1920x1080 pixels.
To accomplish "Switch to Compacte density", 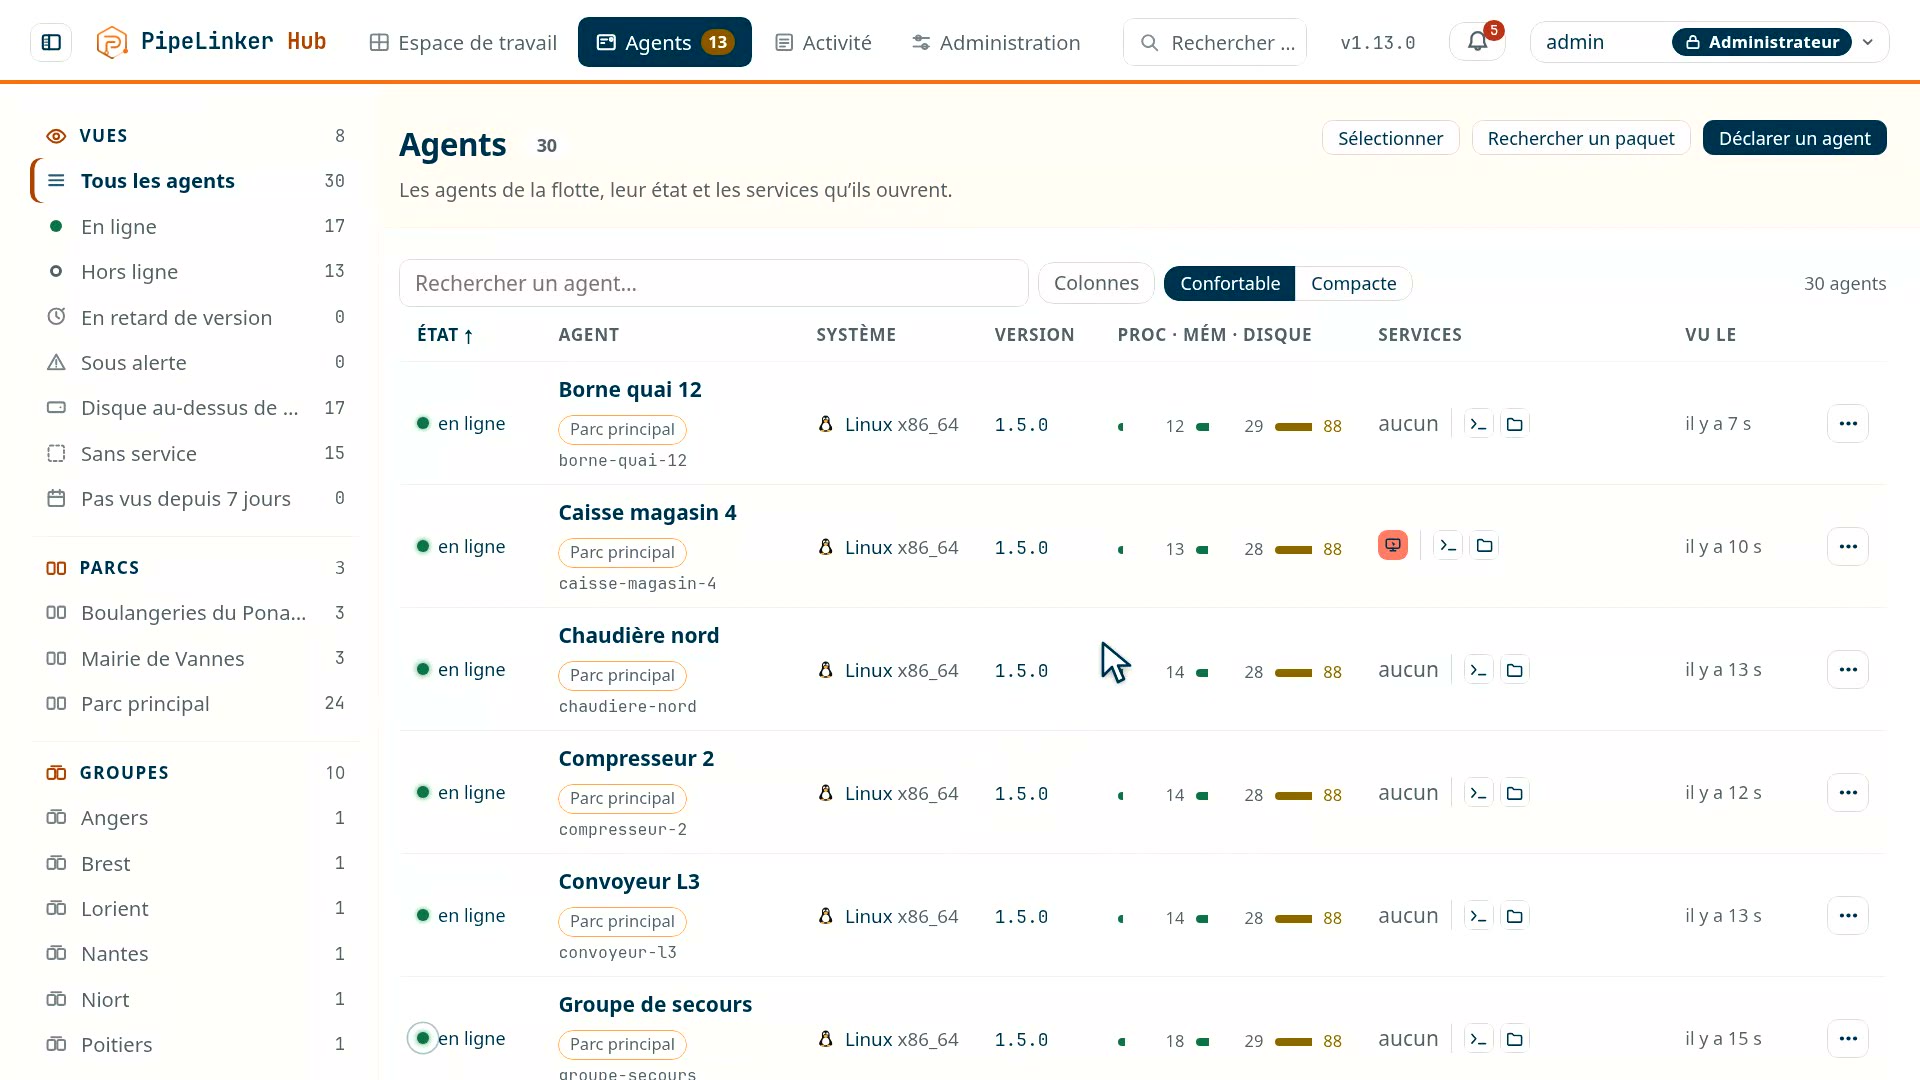I will (1353, 283).
